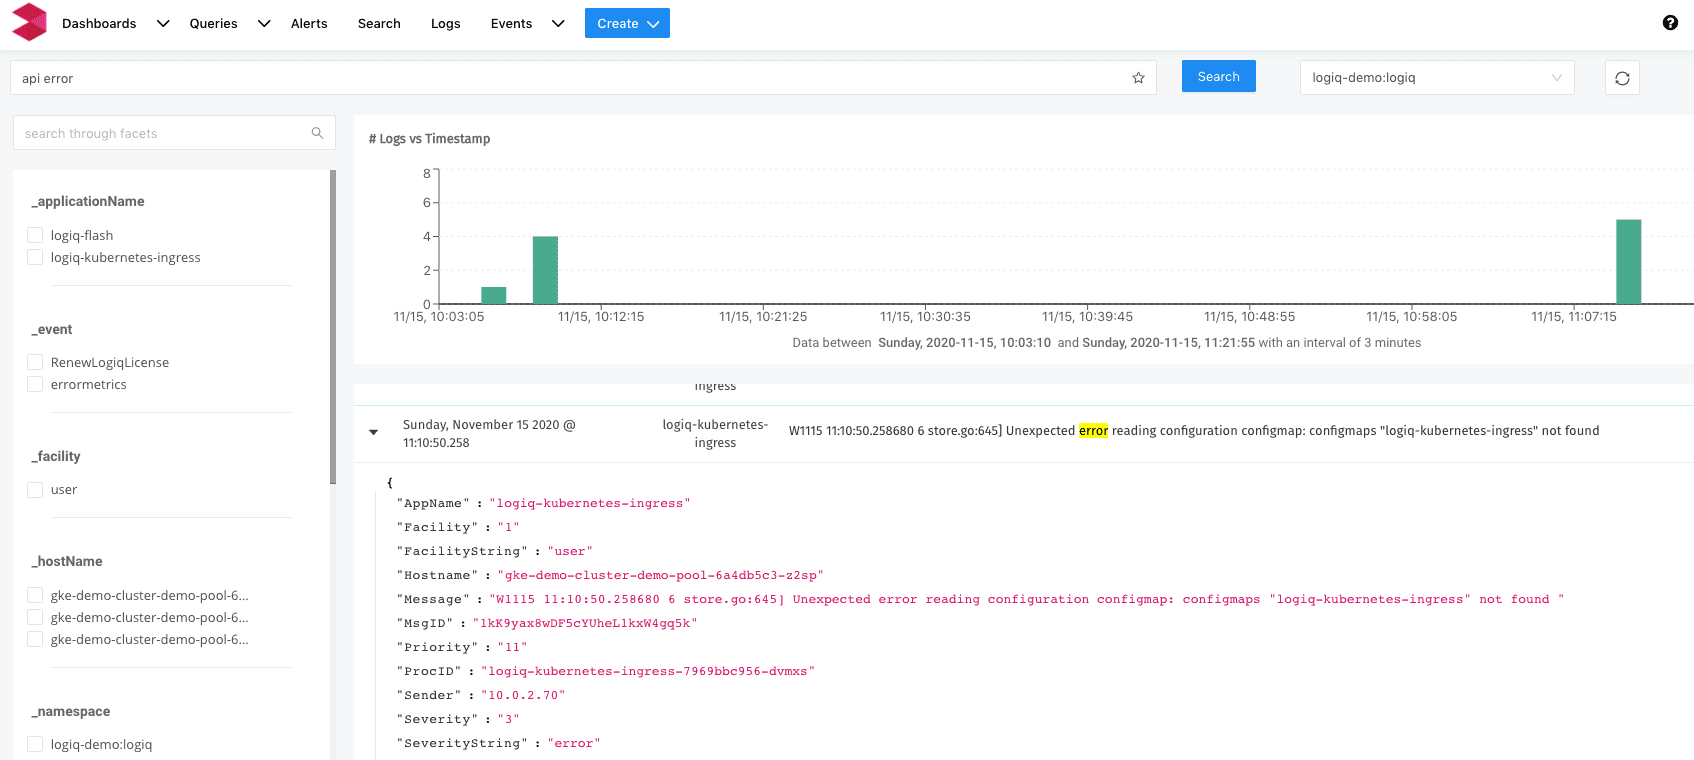Screen dimensions: 1694x760
Task: Click the LOGIQ logo icon
Action: coord(29,22)
